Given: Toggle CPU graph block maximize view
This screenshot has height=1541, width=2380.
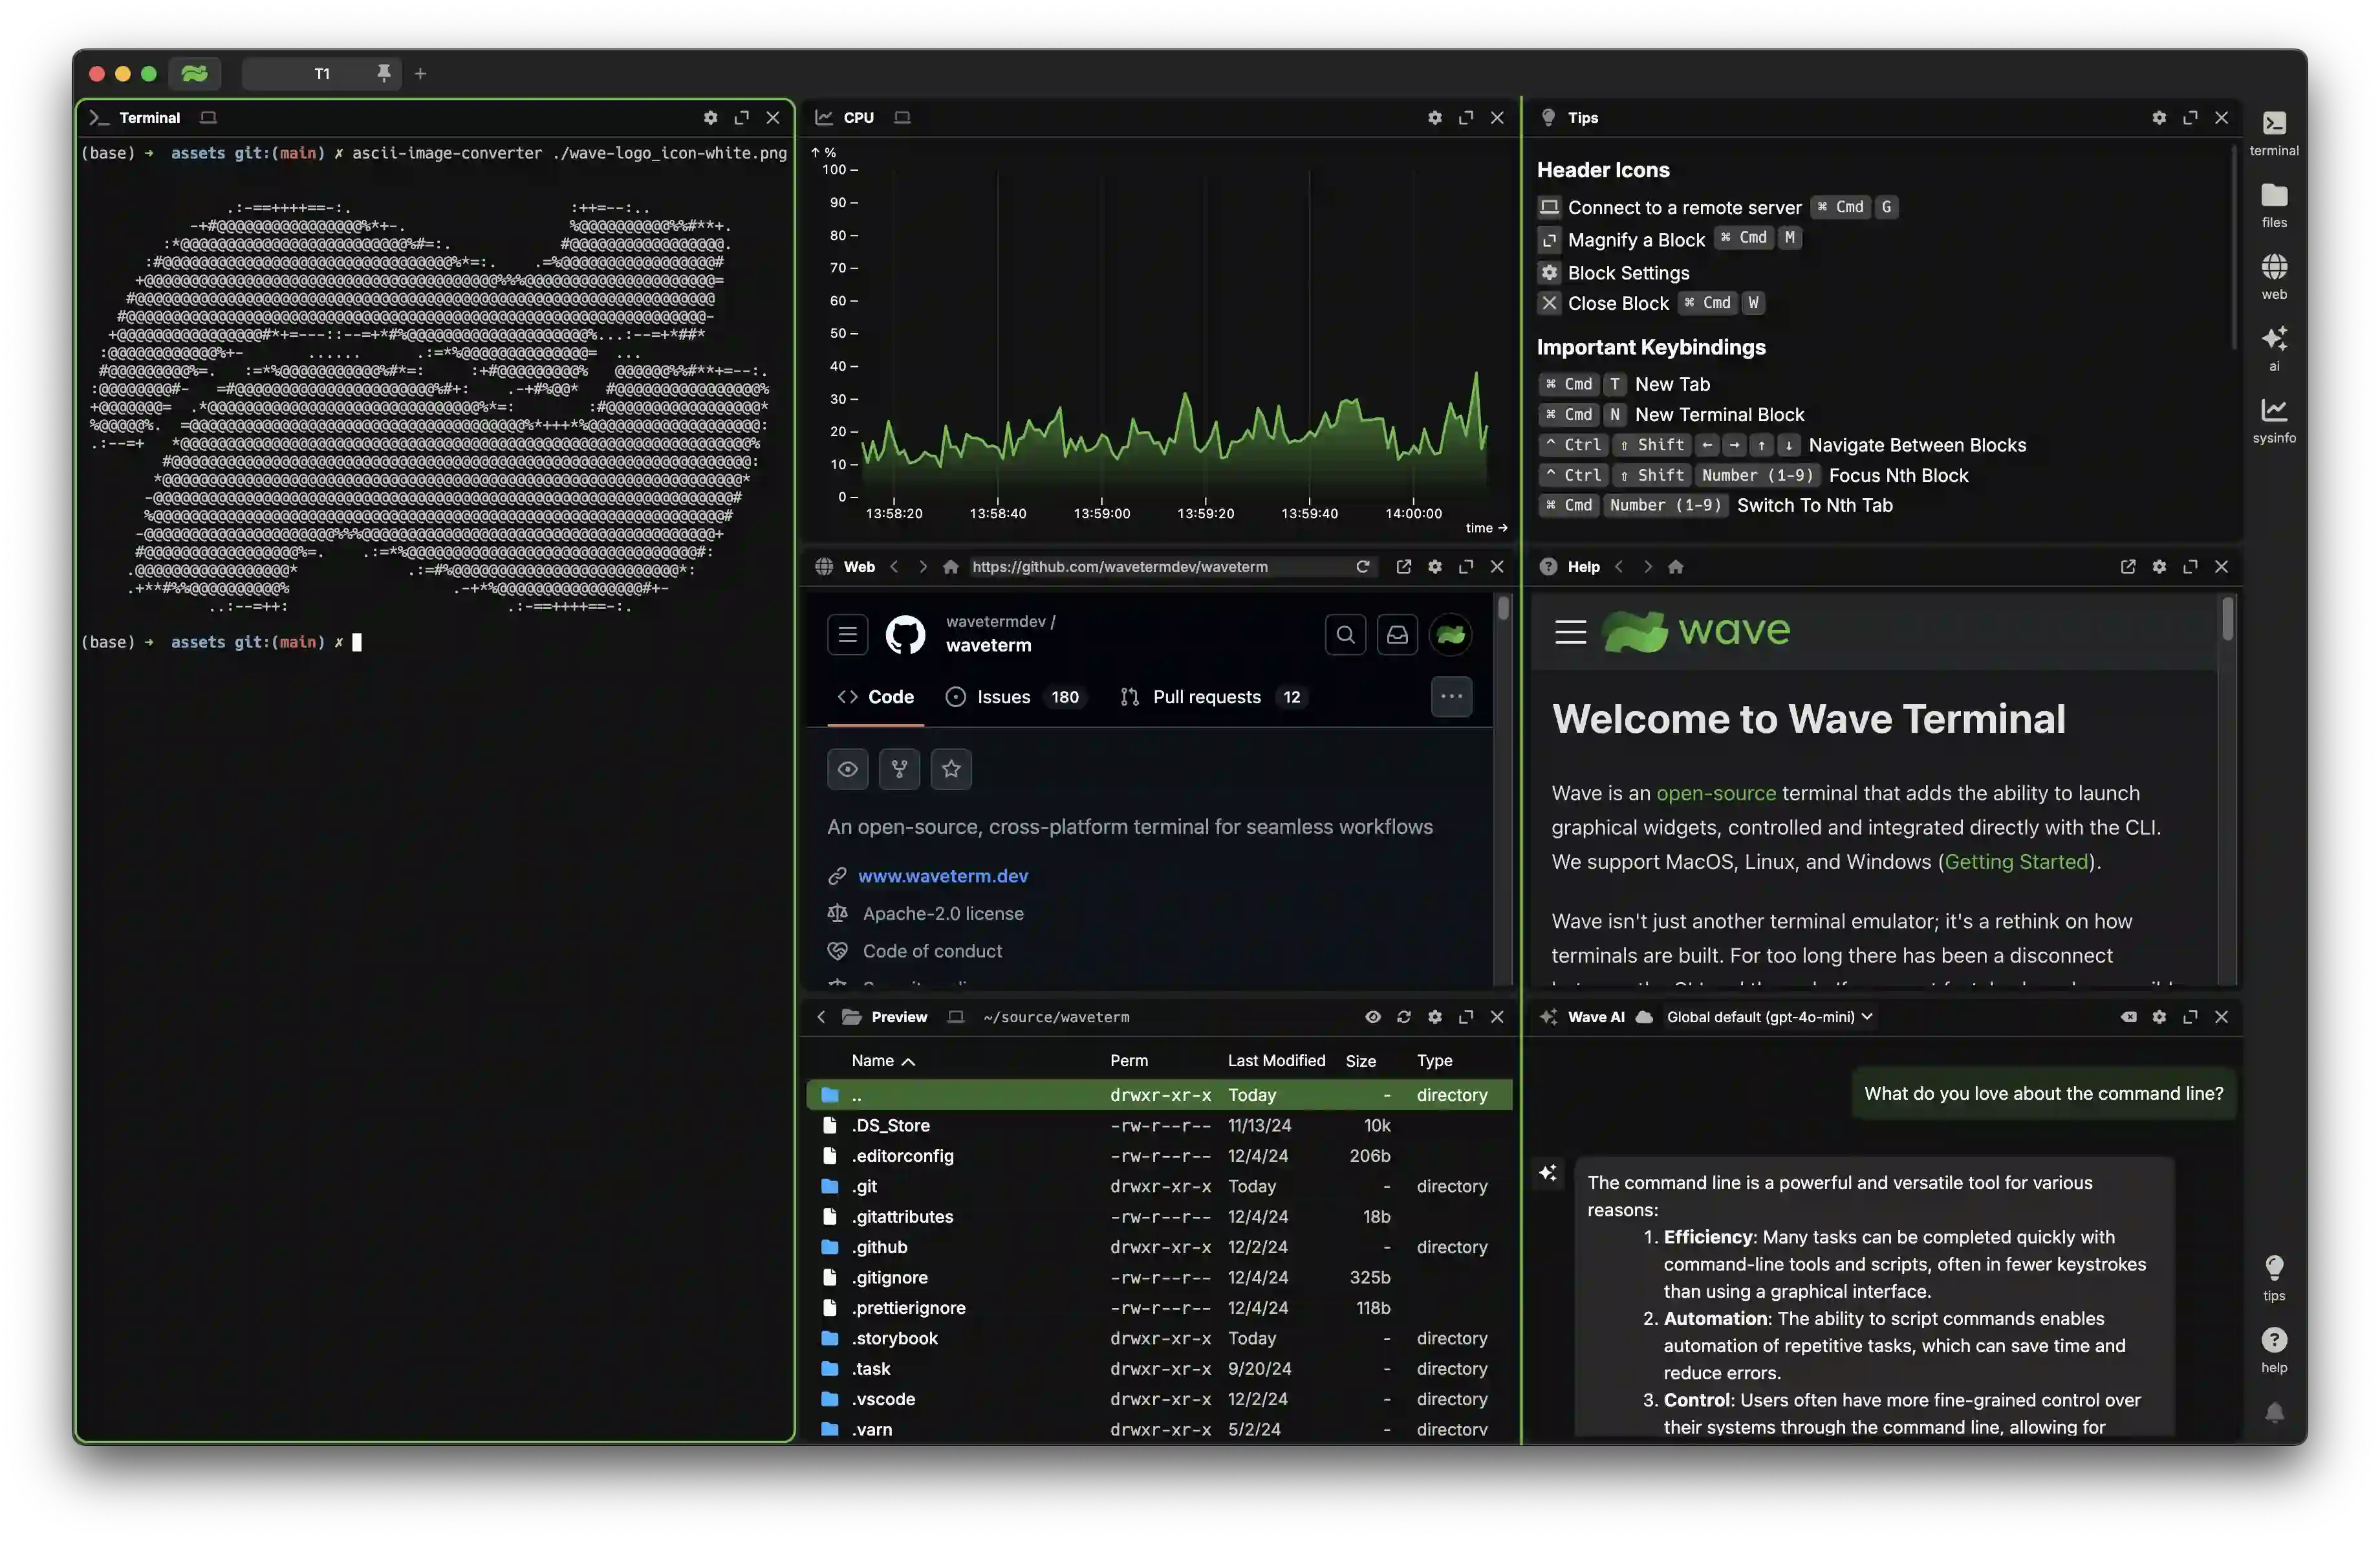Looking at the screenshot, I should point(1466,116).
